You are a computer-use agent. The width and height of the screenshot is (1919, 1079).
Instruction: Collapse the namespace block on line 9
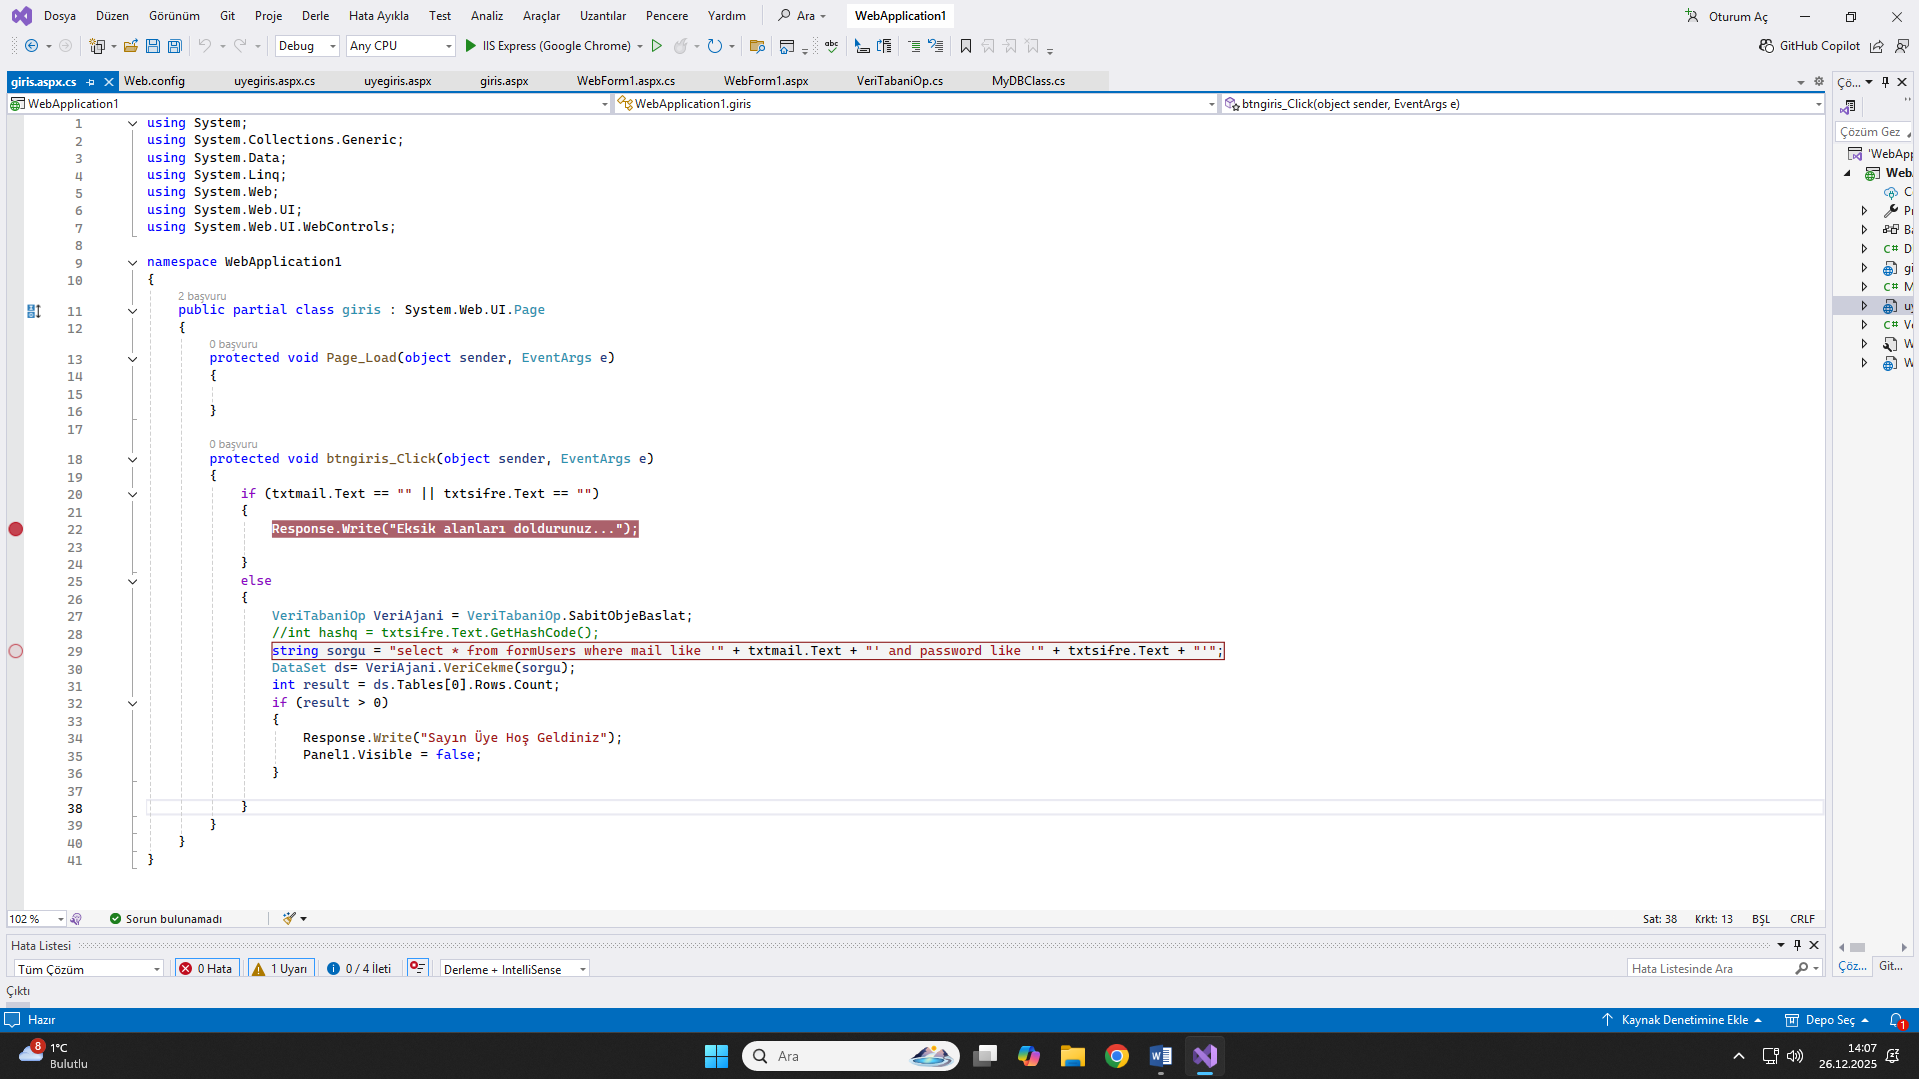(x=132, y=263)
